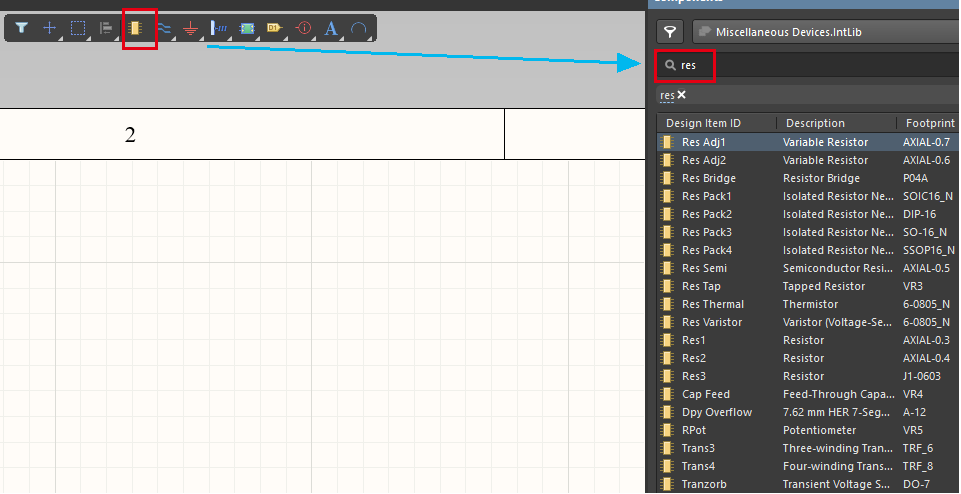
Task: Select the Res Bridge component
Action: [x=809, y=178]
